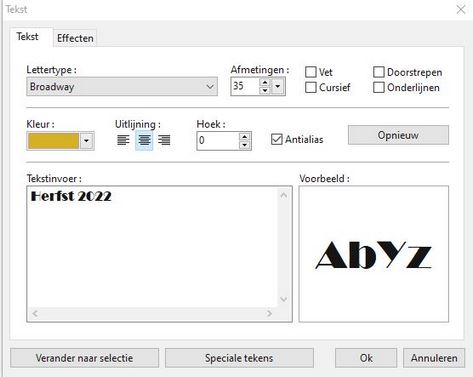Open the Afmetingen size dropdown arrow

point(277,87)
